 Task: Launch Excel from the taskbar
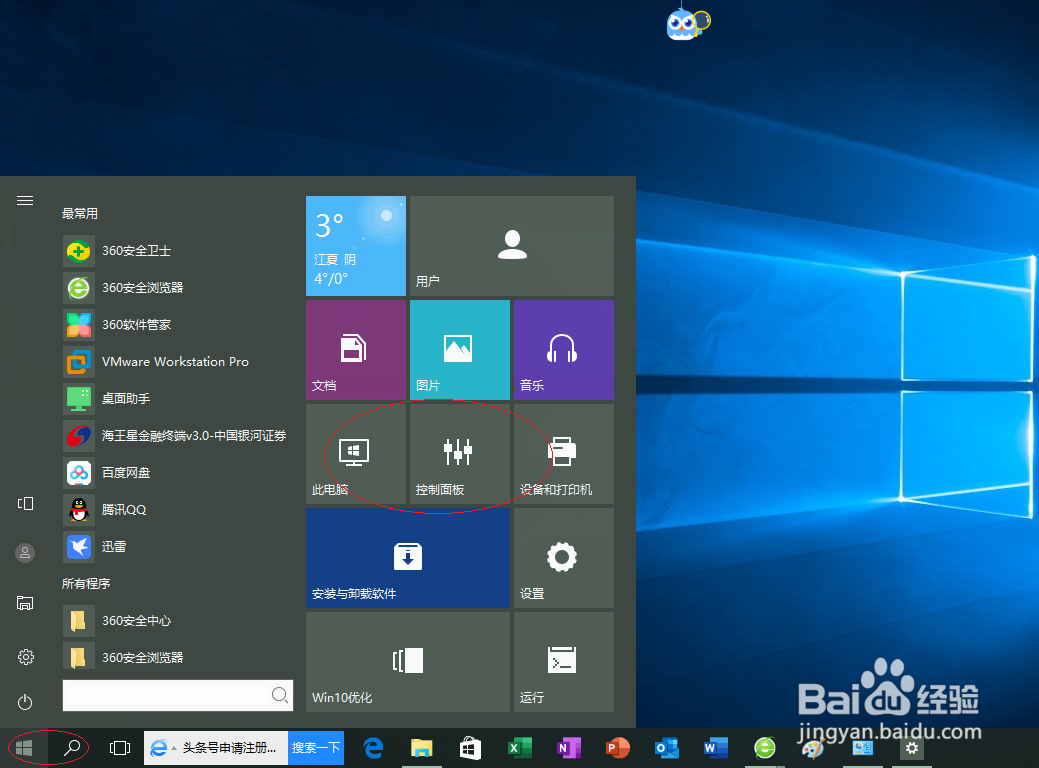coord(520,748)
